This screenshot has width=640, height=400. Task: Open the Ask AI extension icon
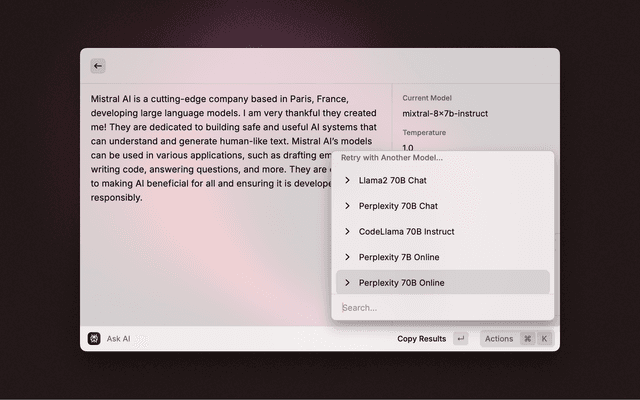pos(94,338)
